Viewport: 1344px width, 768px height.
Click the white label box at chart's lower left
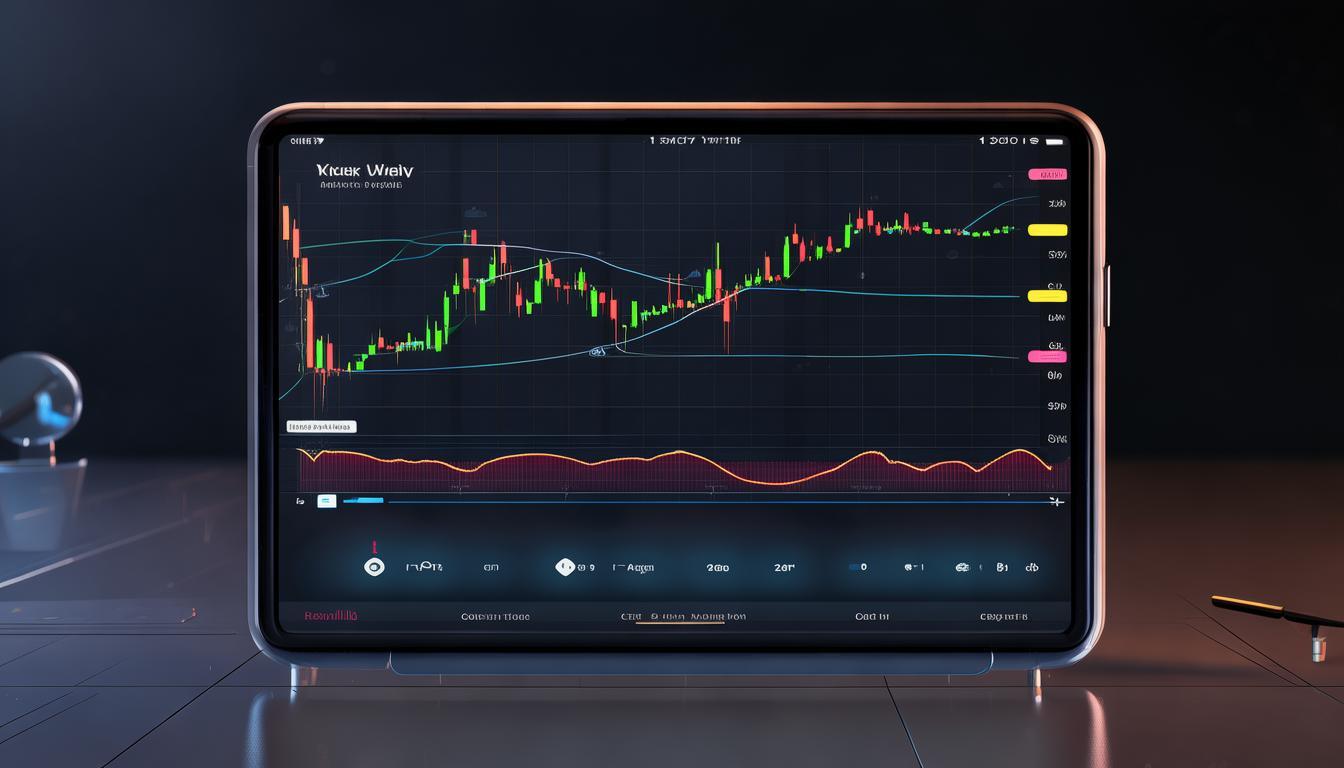click(x=321, y=427)
